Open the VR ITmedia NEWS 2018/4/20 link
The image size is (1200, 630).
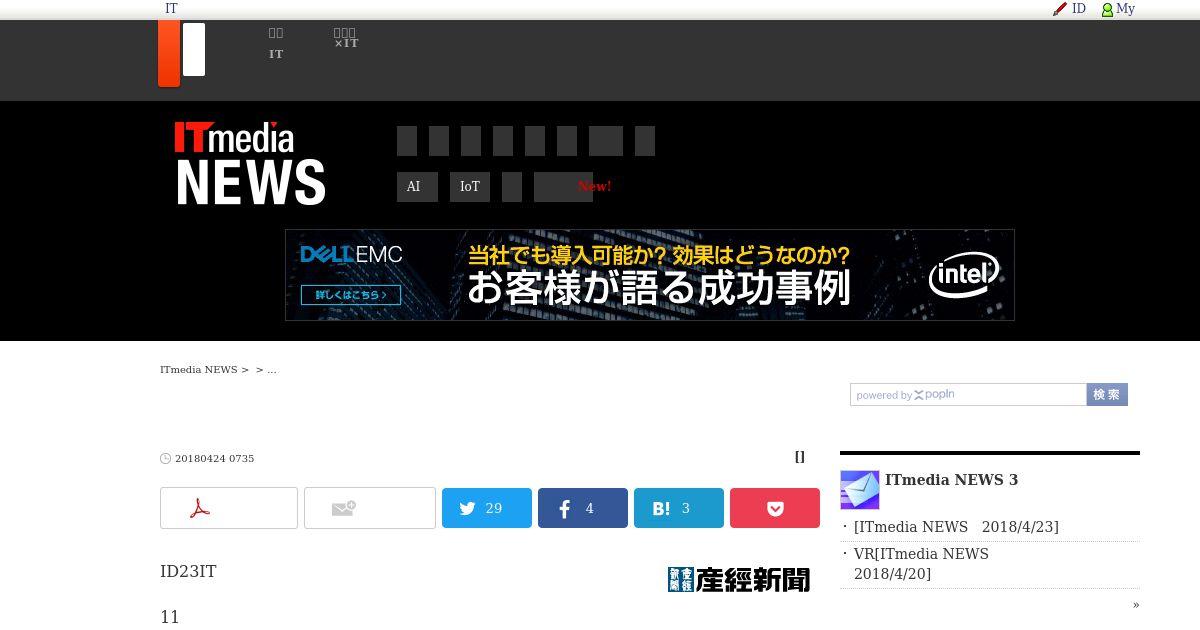(921, 564)
